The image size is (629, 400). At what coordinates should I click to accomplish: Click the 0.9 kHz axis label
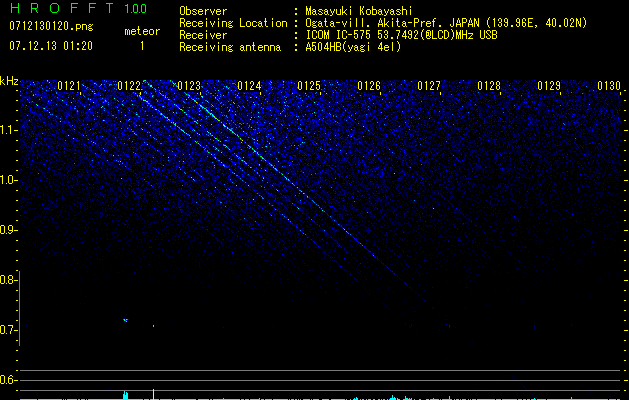pyautogui.click(x=8, y=230)
